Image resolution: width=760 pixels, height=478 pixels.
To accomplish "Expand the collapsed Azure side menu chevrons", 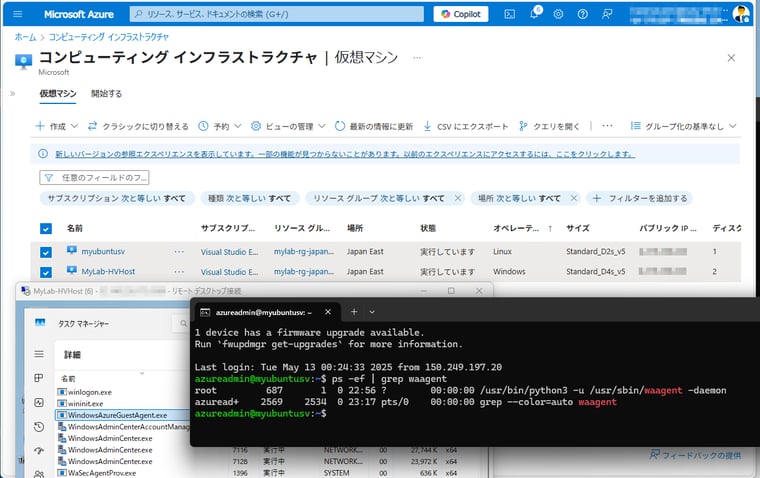I will 13,94.
